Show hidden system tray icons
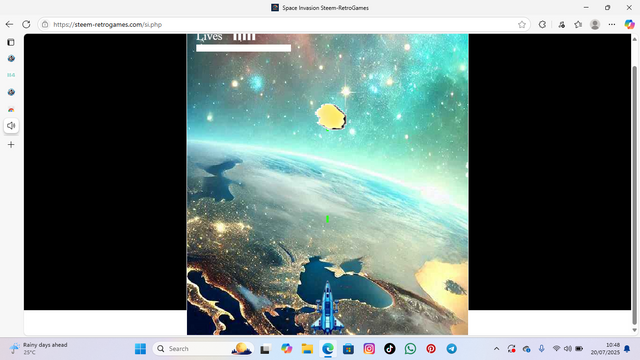 [x=496, y=349]
